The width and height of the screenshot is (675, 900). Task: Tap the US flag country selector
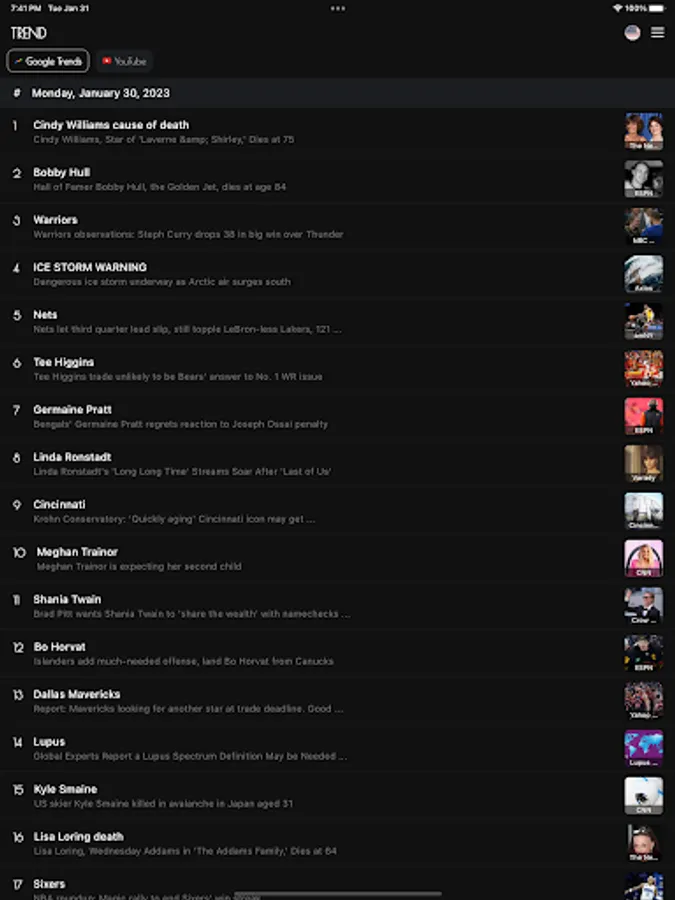(632, 33)
